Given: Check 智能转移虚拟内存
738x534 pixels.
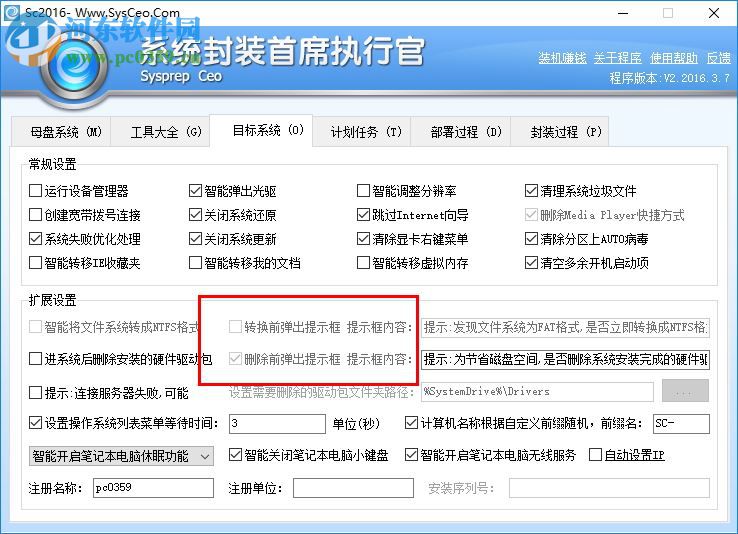Looking at the screenshot, I should click(363, 263).
